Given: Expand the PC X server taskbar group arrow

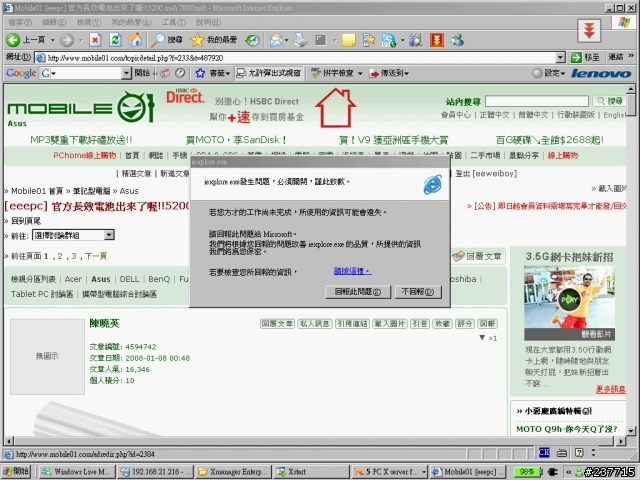Looking at the screenshot, I should [x=424, y=472].
